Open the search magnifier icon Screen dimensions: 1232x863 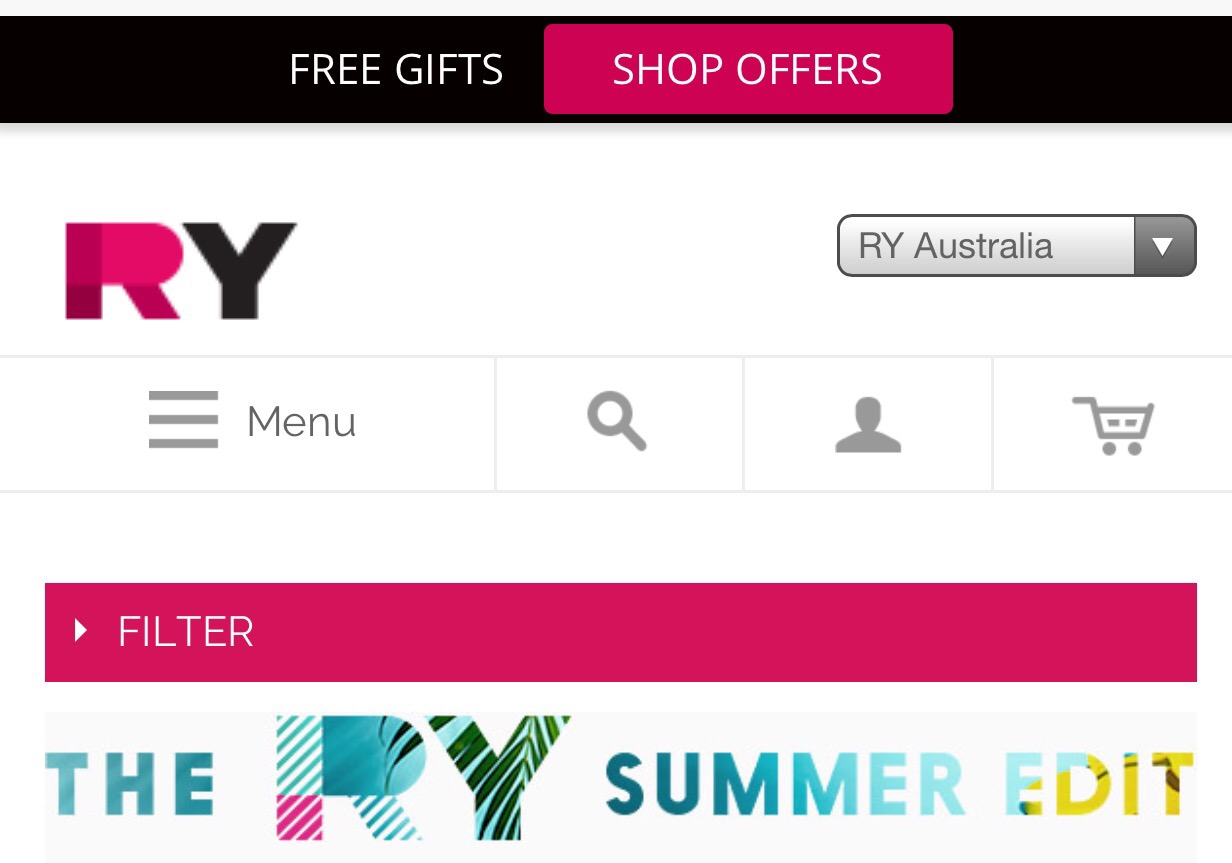[617, 422]
